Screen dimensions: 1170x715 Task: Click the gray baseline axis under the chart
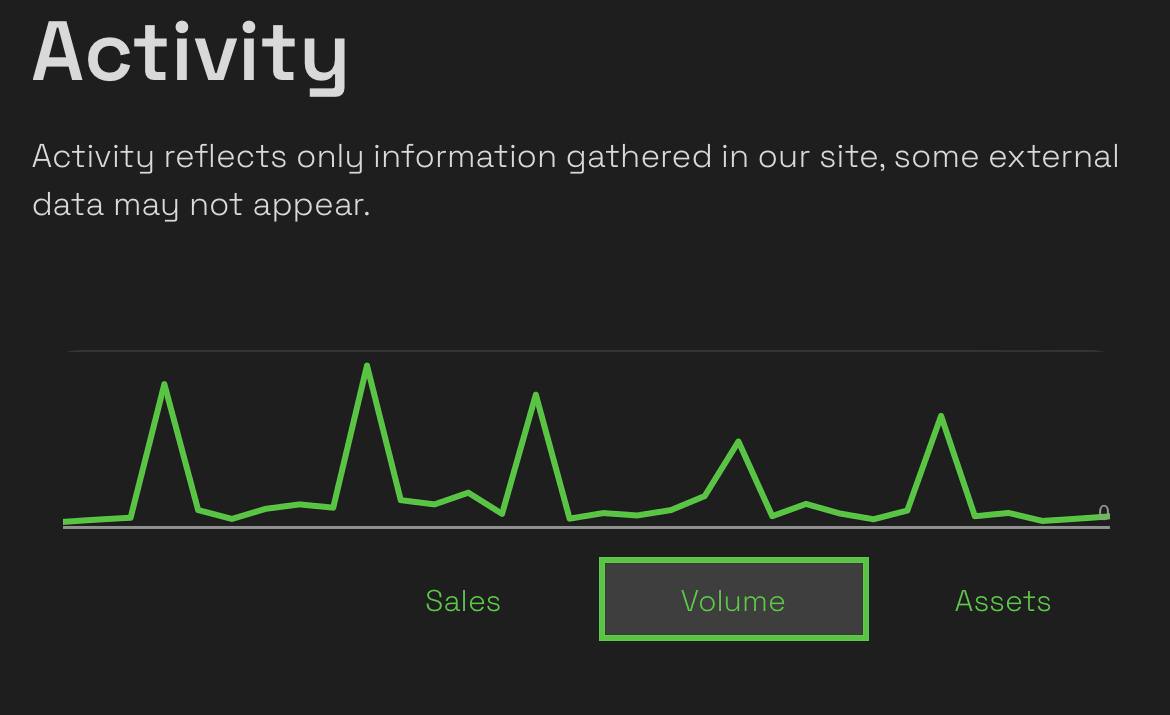[586, 527]
